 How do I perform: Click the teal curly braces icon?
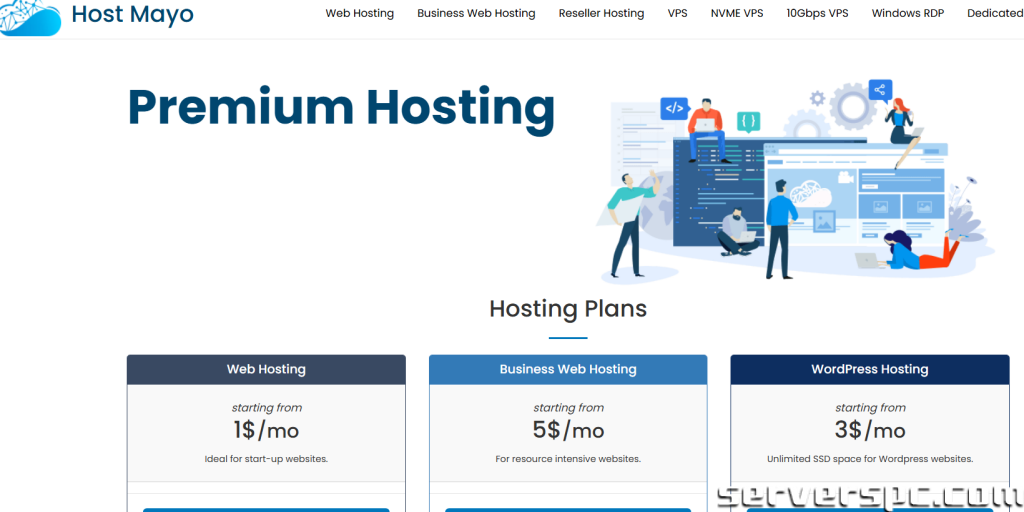point(748,122)
